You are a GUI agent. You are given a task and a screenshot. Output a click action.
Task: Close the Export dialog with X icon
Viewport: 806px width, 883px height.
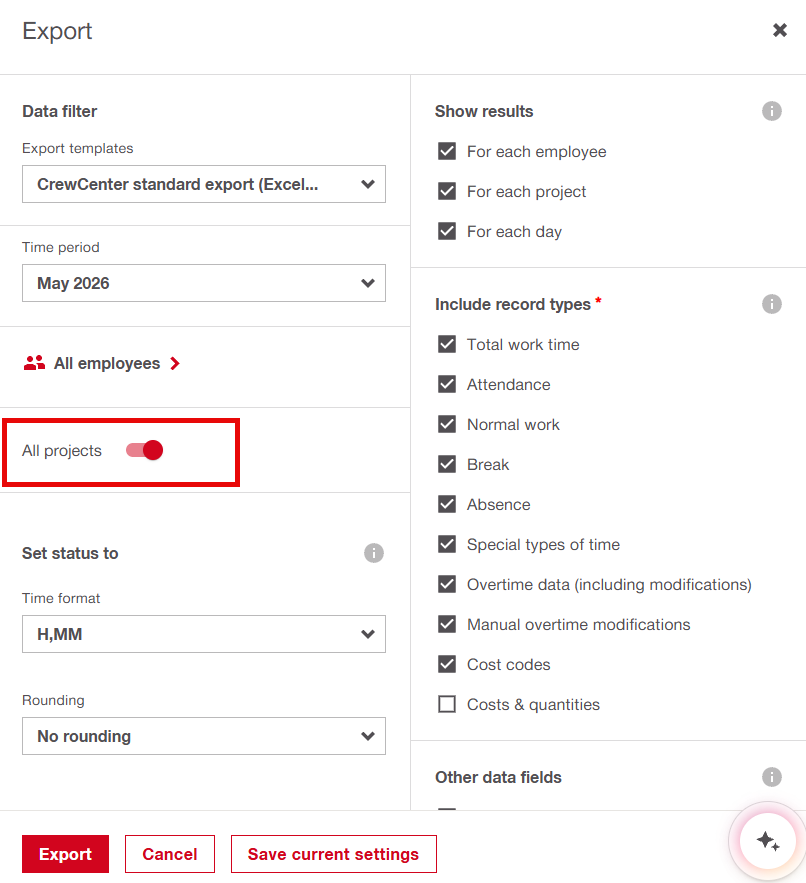(x=780, y=30)
